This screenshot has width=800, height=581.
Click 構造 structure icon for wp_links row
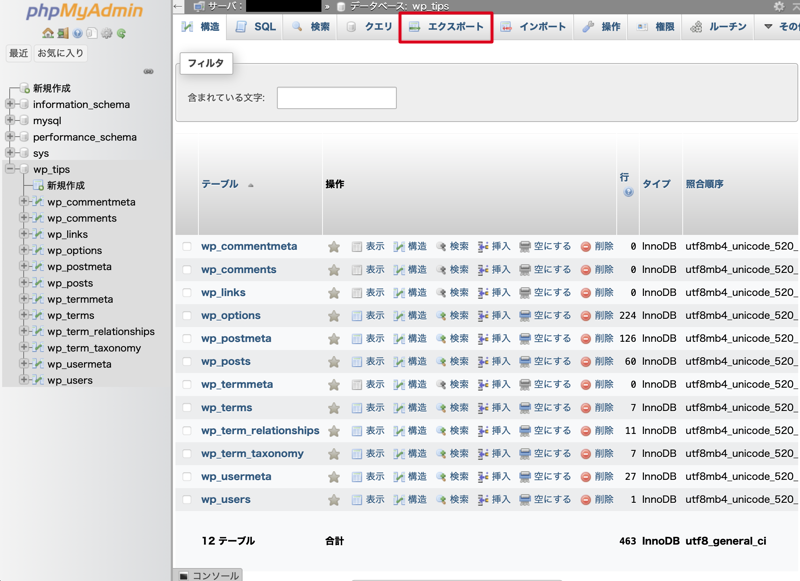(399, 293)
